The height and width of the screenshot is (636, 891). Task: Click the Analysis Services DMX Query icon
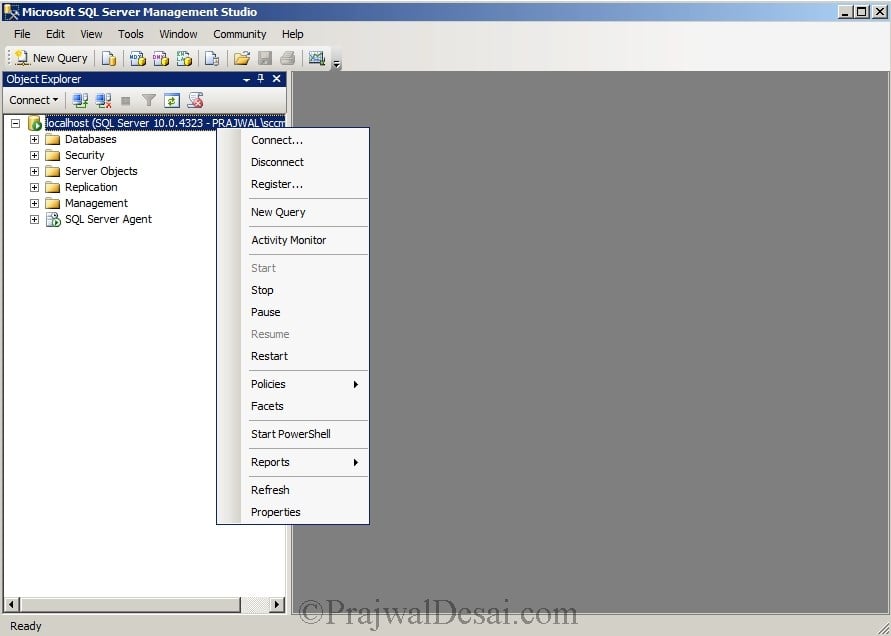pos(161,58)
